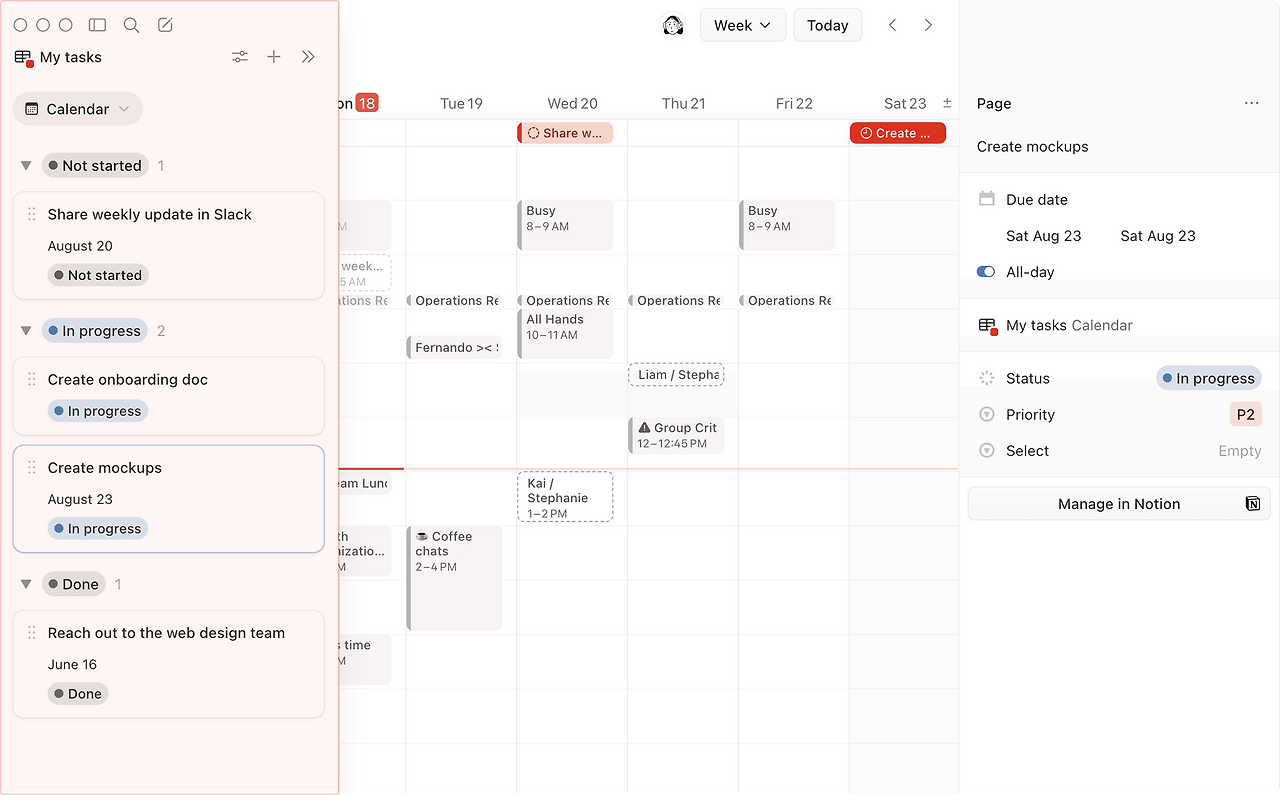1280x795 pixels.
Task: Click drag handle of Create mockups card
Action: 32,467
